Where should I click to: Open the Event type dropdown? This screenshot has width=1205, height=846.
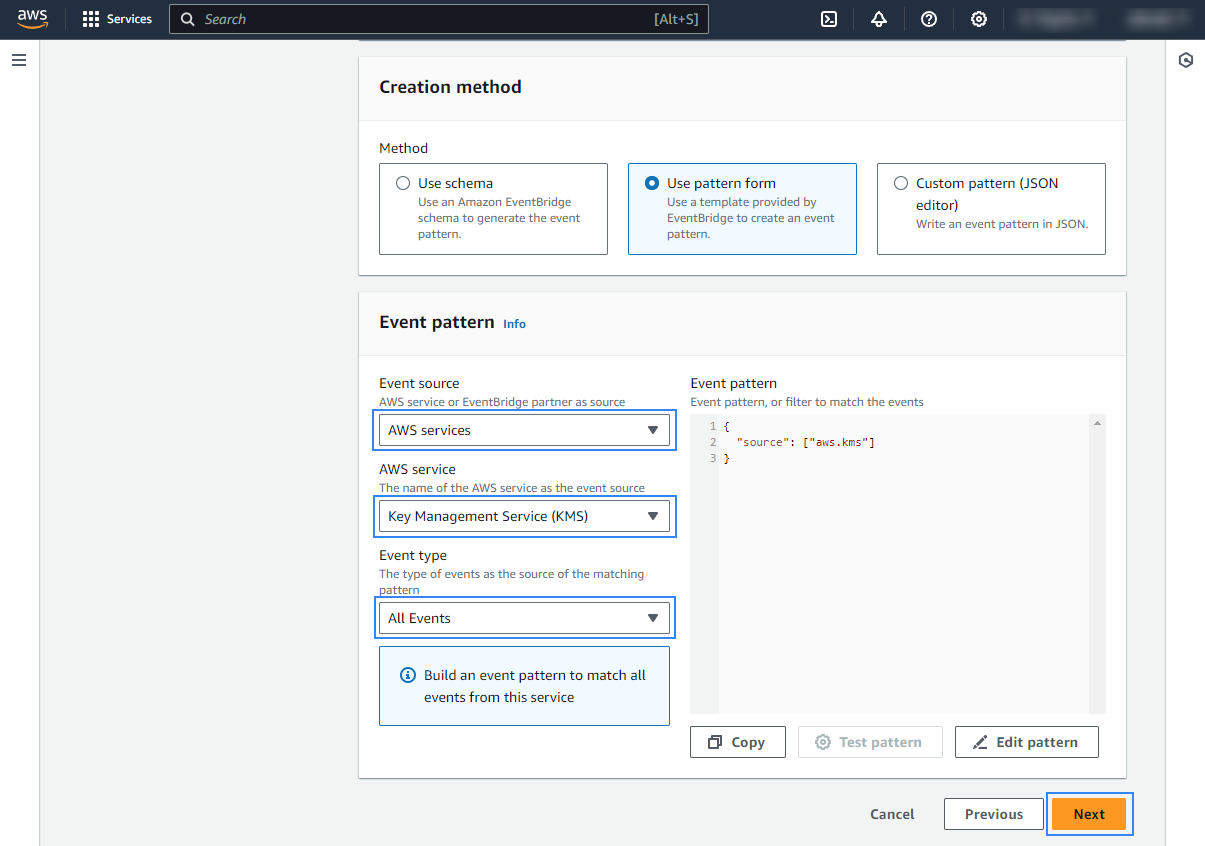click(x=524, y=618)
